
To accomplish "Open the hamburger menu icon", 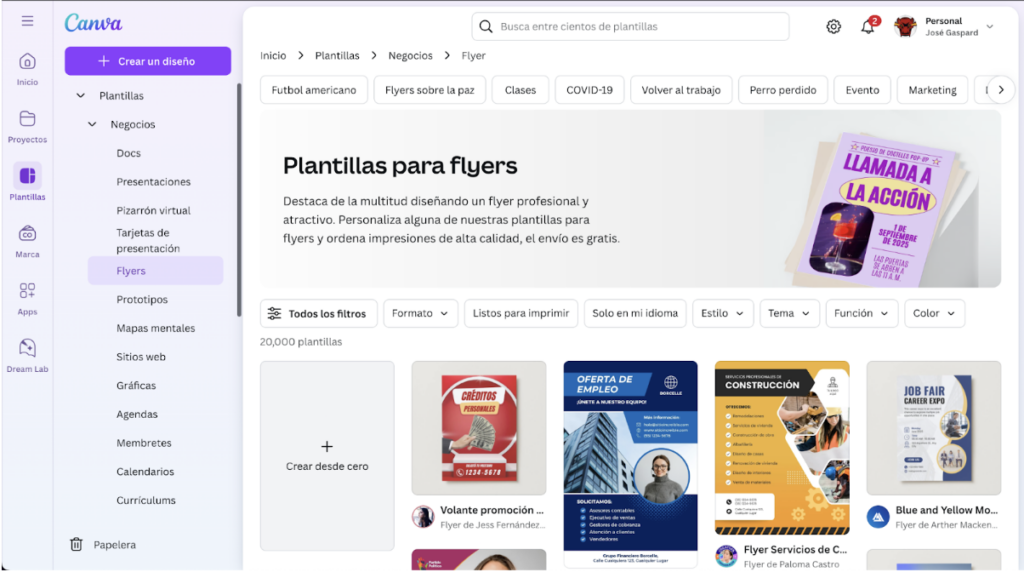I will click(x=27, y=21).
